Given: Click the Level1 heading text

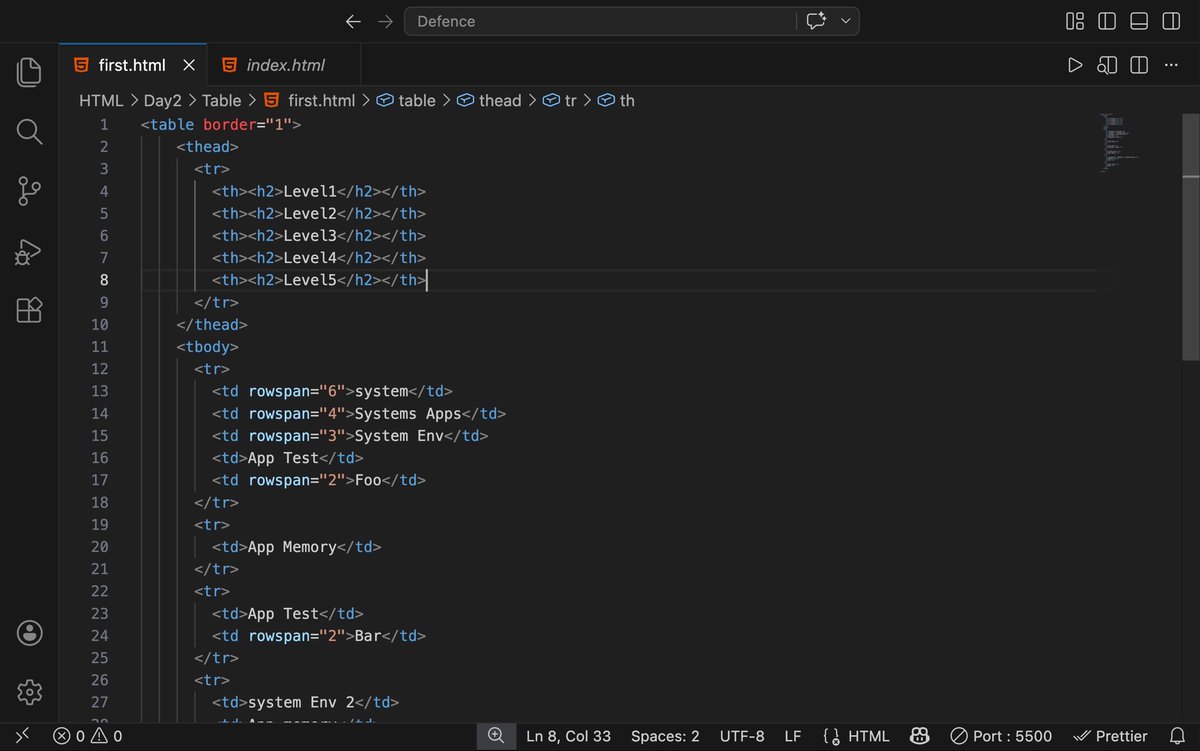Looking at the screenshot, I should pos(310,191).
